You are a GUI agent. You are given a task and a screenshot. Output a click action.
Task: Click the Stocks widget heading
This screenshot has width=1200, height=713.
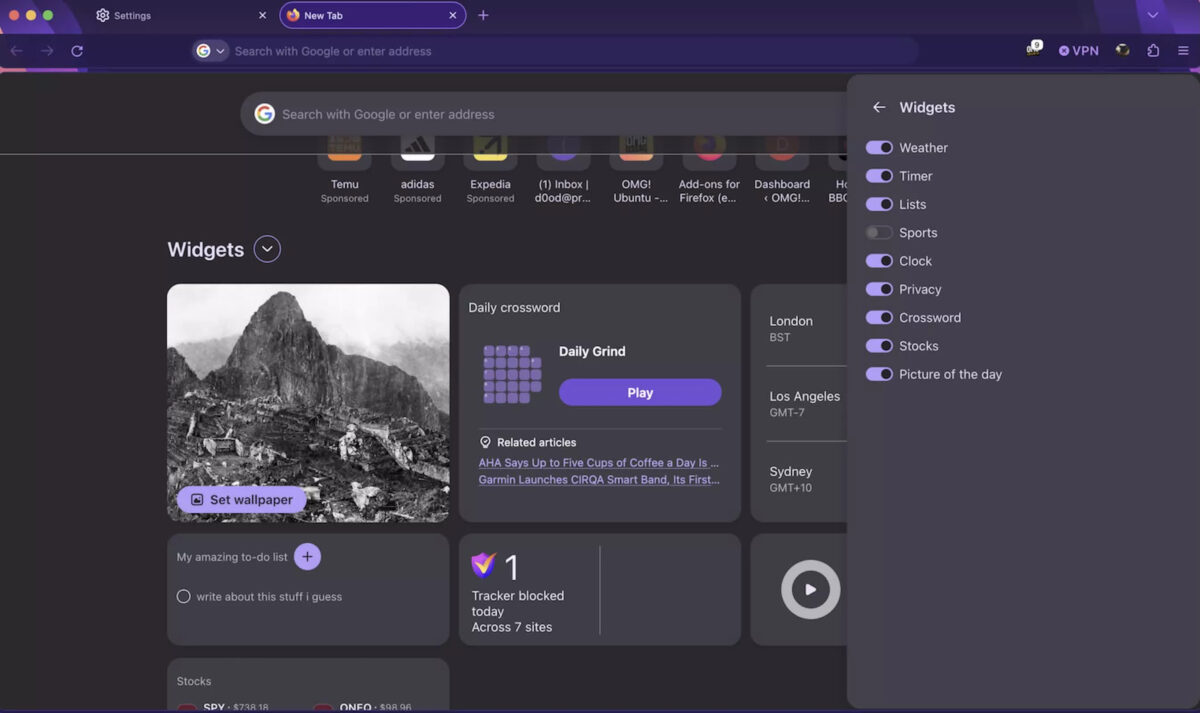(194, 681)
